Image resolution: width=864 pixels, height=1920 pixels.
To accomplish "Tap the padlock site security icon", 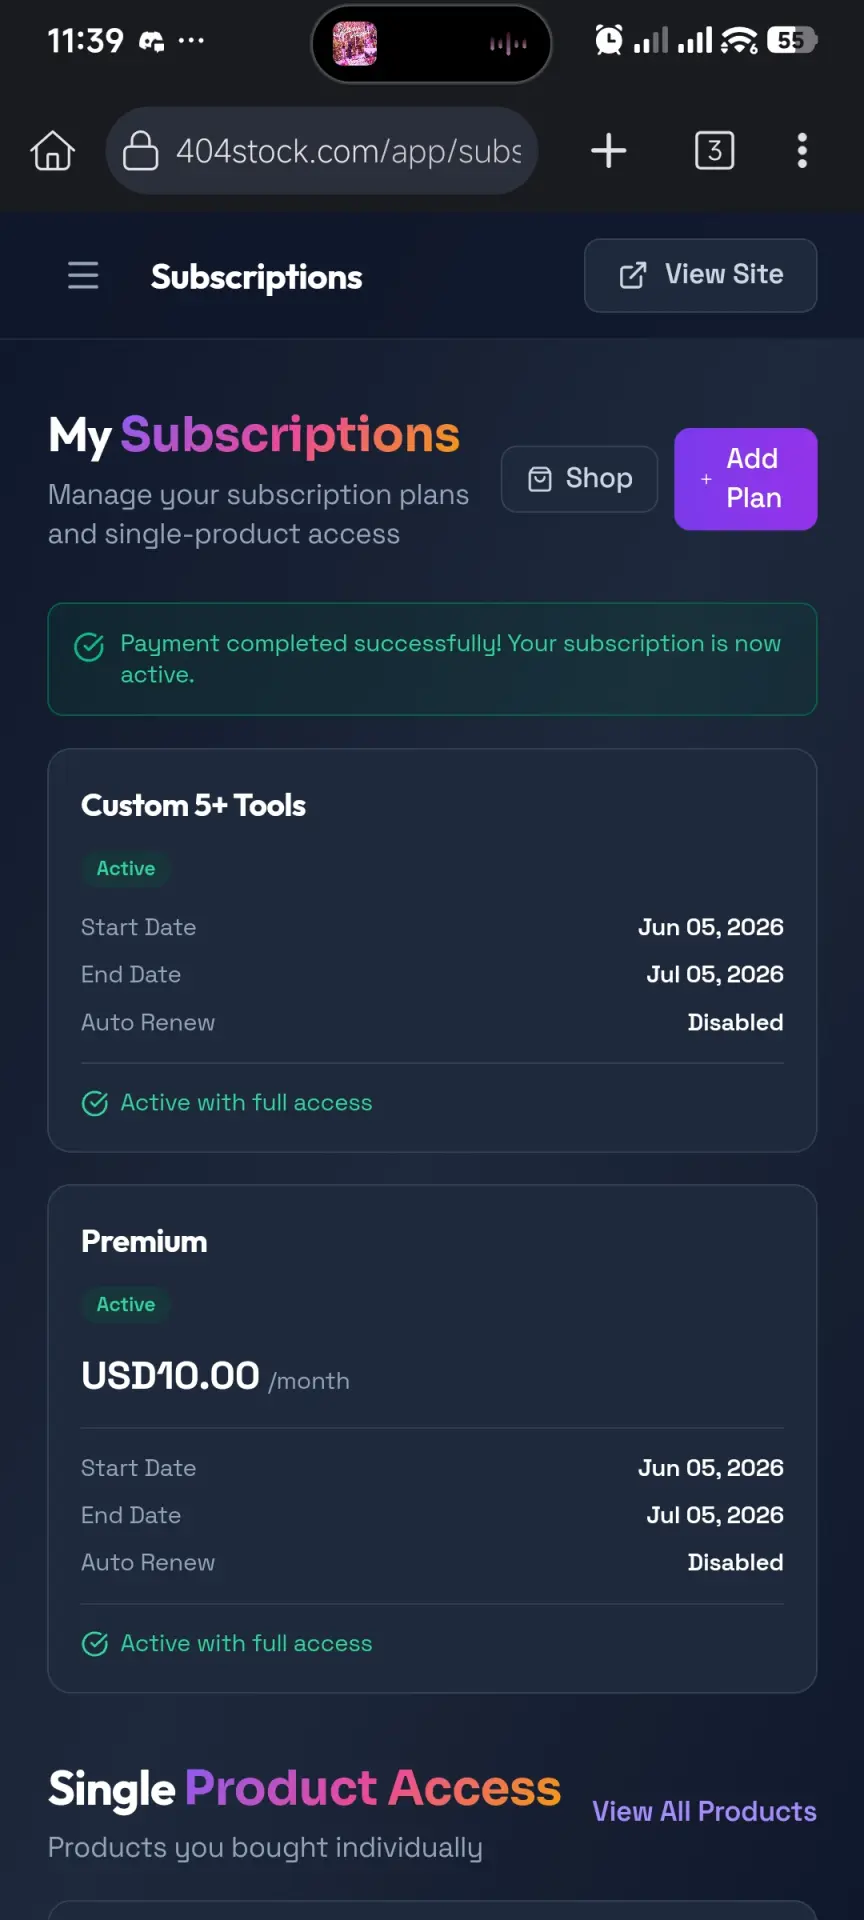I will (140, 151).
